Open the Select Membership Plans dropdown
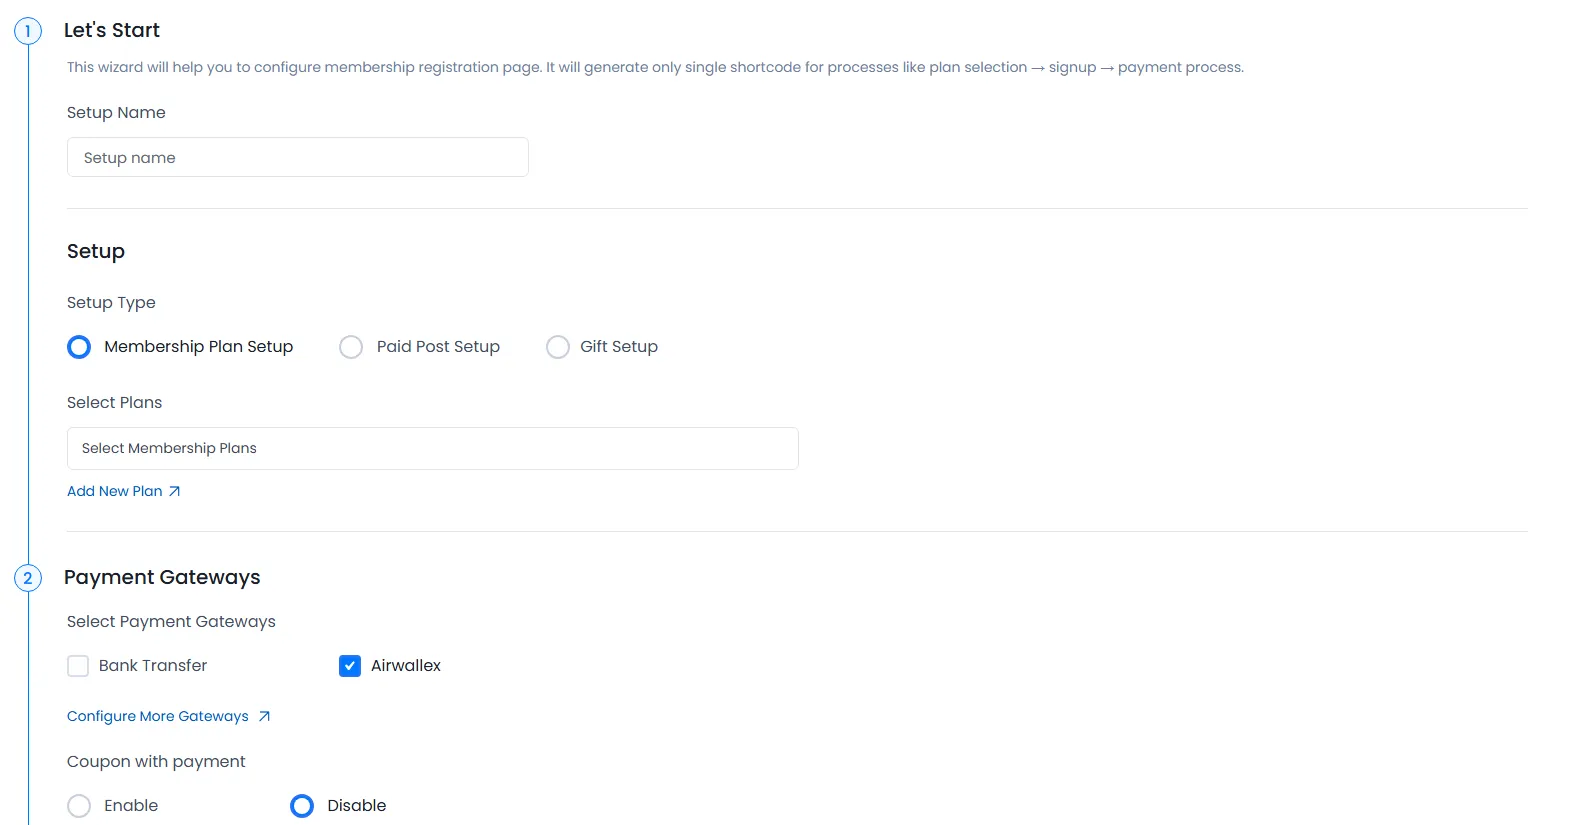 (x=432, y=448)
